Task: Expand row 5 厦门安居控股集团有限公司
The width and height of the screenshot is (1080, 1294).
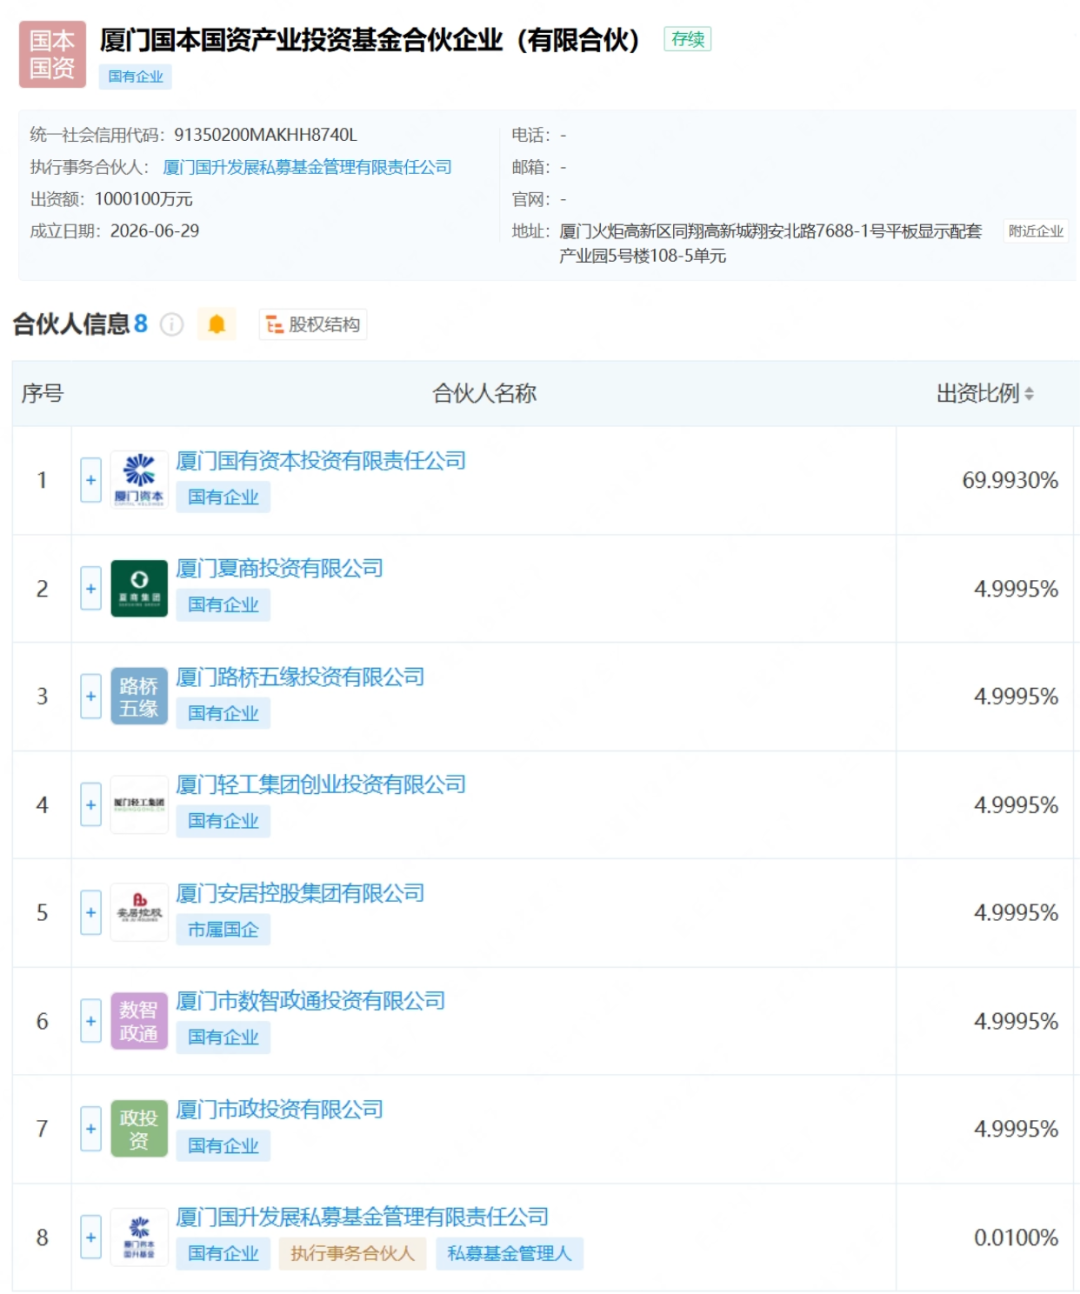Action: [x=91, y=912]
